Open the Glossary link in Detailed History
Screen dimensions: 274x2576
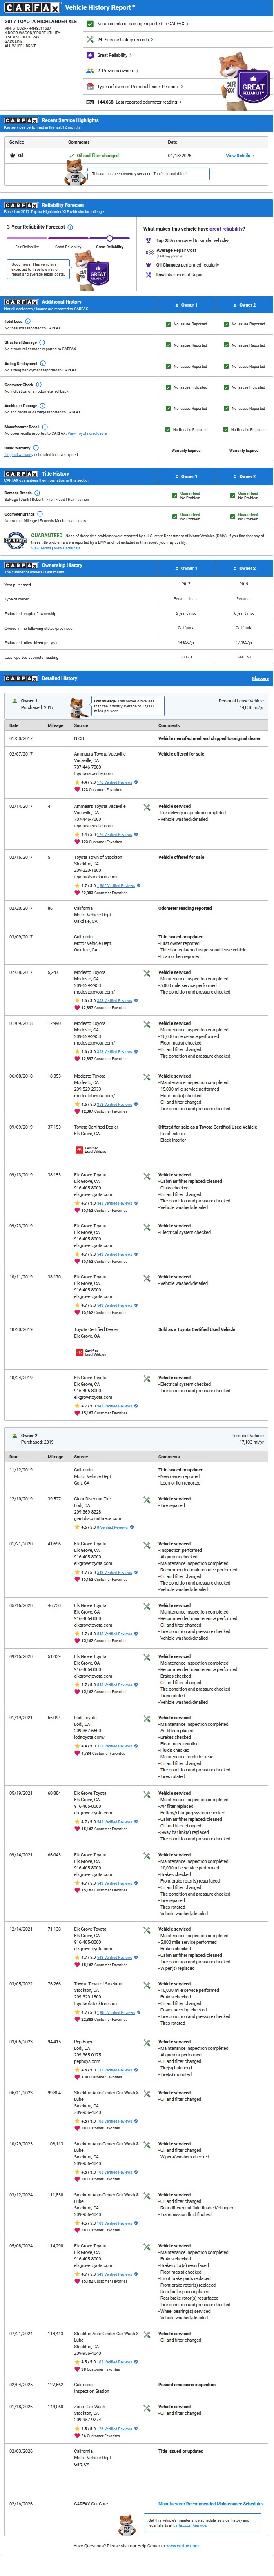pyautogui.click(x=260, y=679)
